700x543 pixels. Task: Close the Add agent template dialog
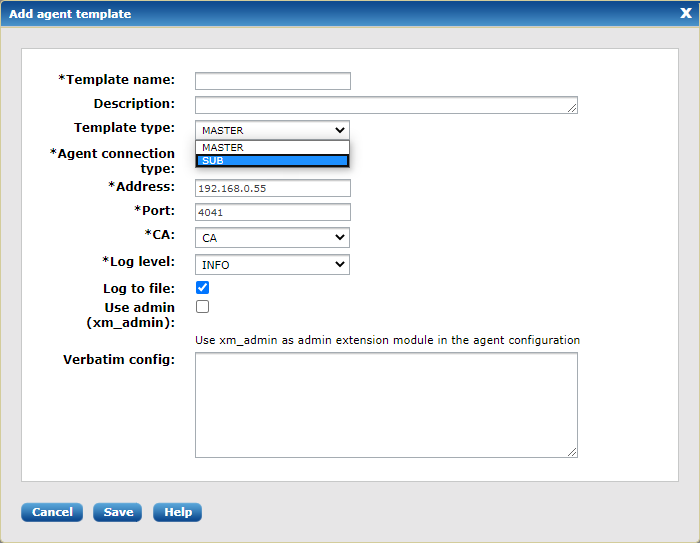pyautogui.click(x=685, y=14)
